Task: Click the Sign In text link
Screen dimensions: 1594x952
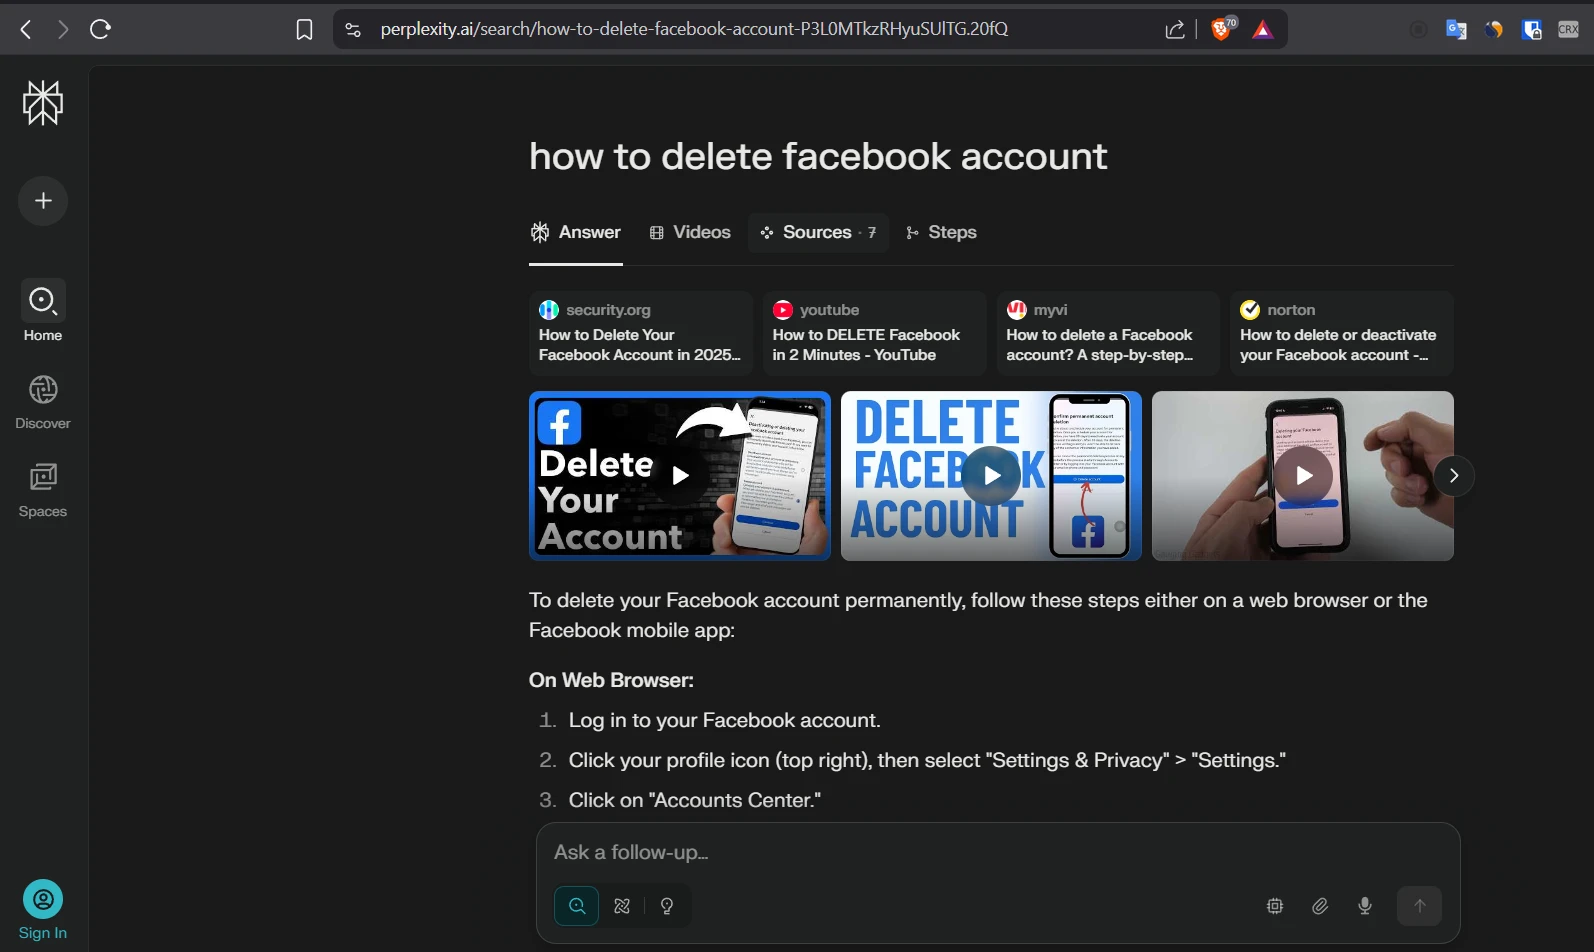Action: pos(43,933)
